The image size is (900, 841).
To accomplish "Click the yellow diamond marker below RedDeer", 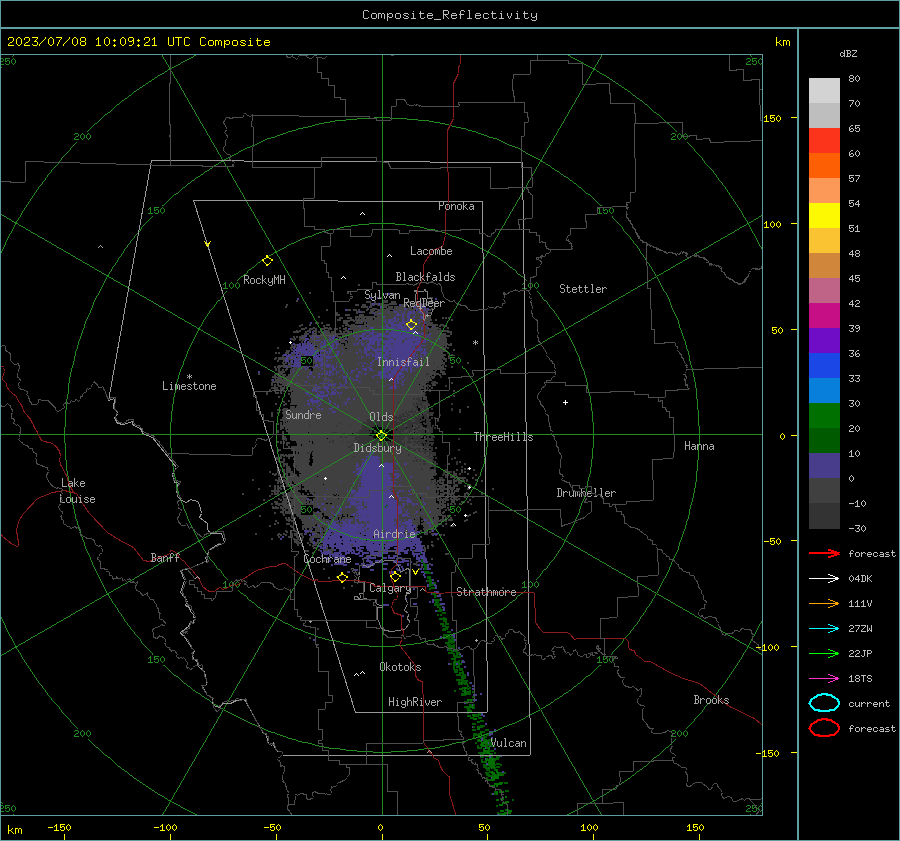I will tap(411, 325).
